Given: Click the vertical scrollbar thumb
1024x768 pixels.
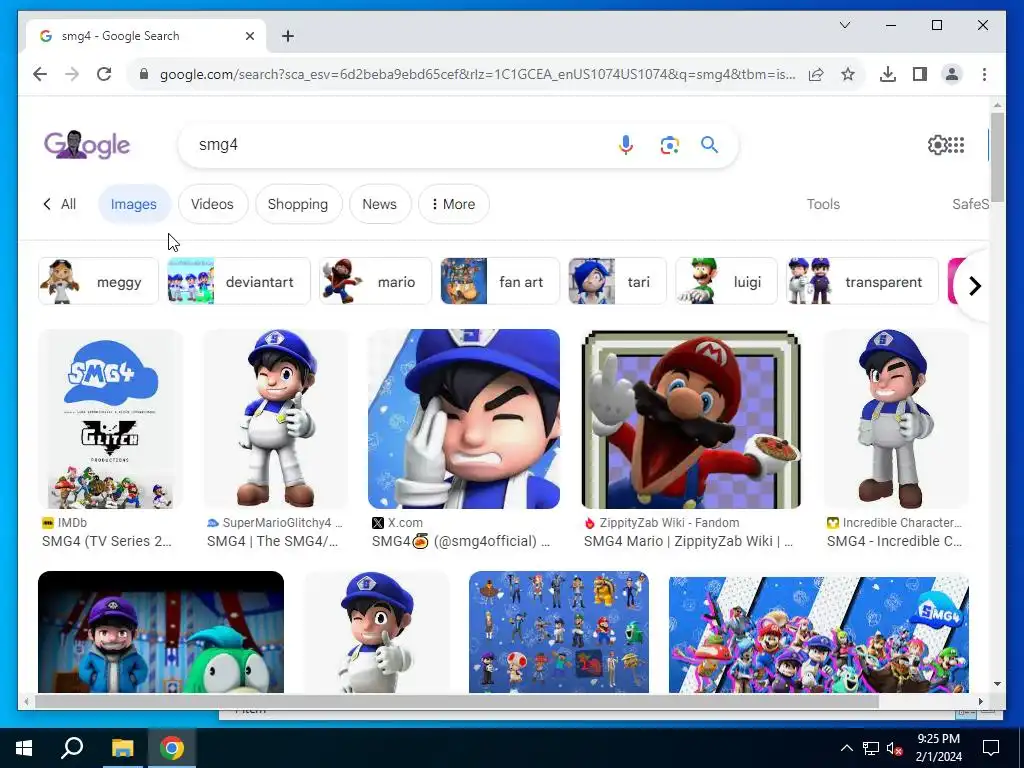Looking at the screenshot, I should click(997, 157).
